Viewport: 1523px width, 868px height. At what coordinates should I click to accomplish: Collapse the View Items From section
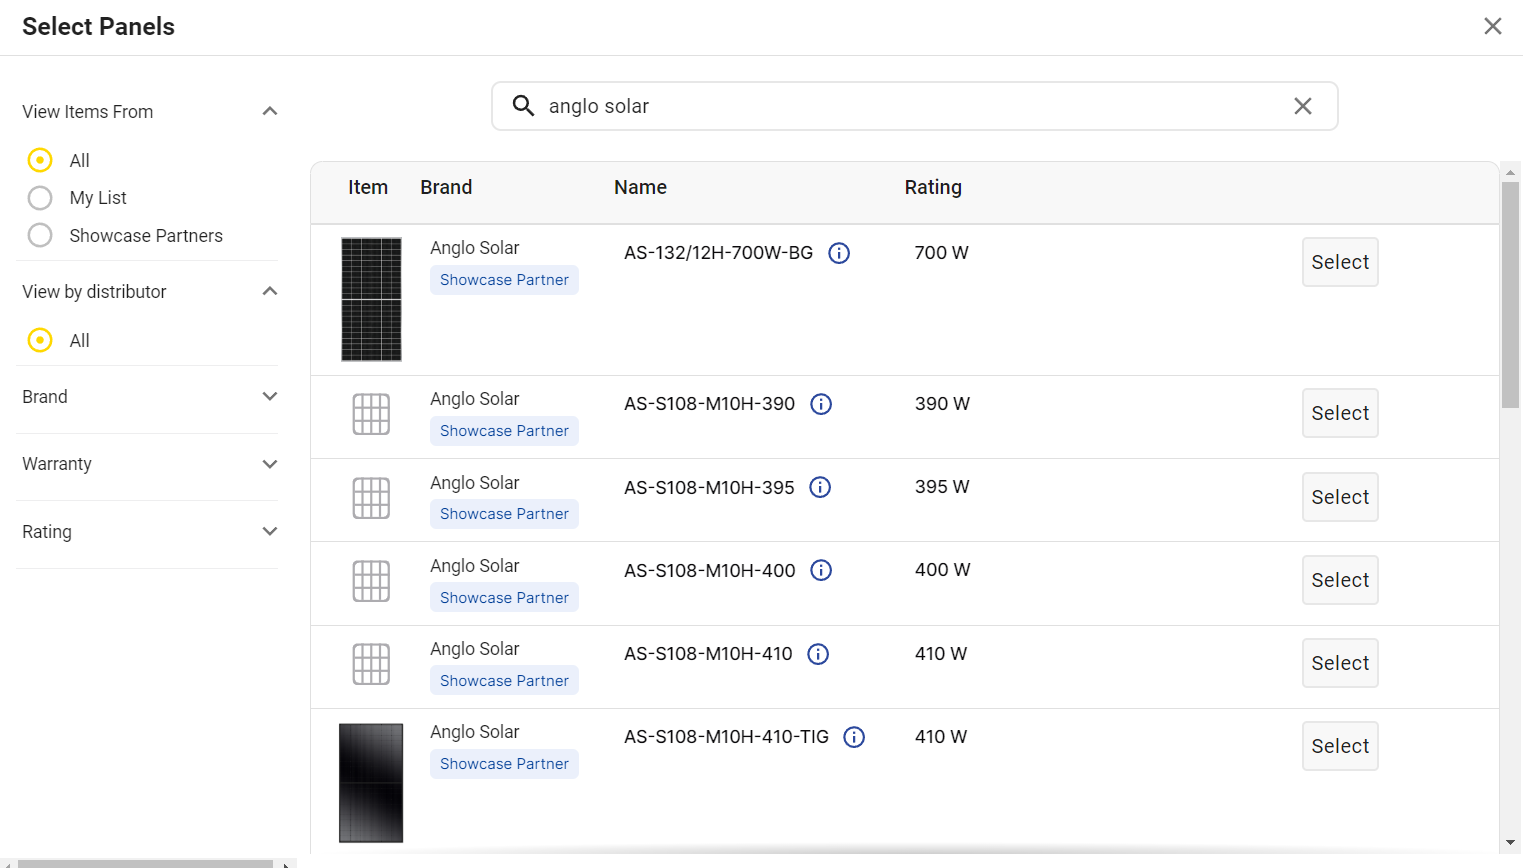(x=270, y=111)
